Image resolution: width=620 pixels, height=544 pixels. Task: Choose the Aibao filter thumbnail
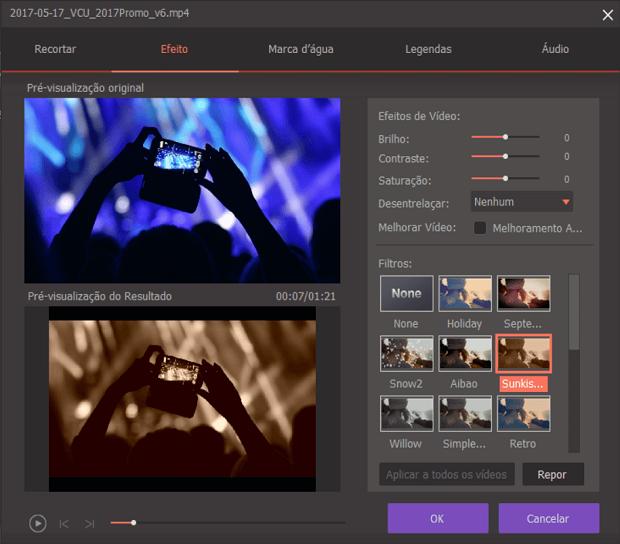[465, 354]
